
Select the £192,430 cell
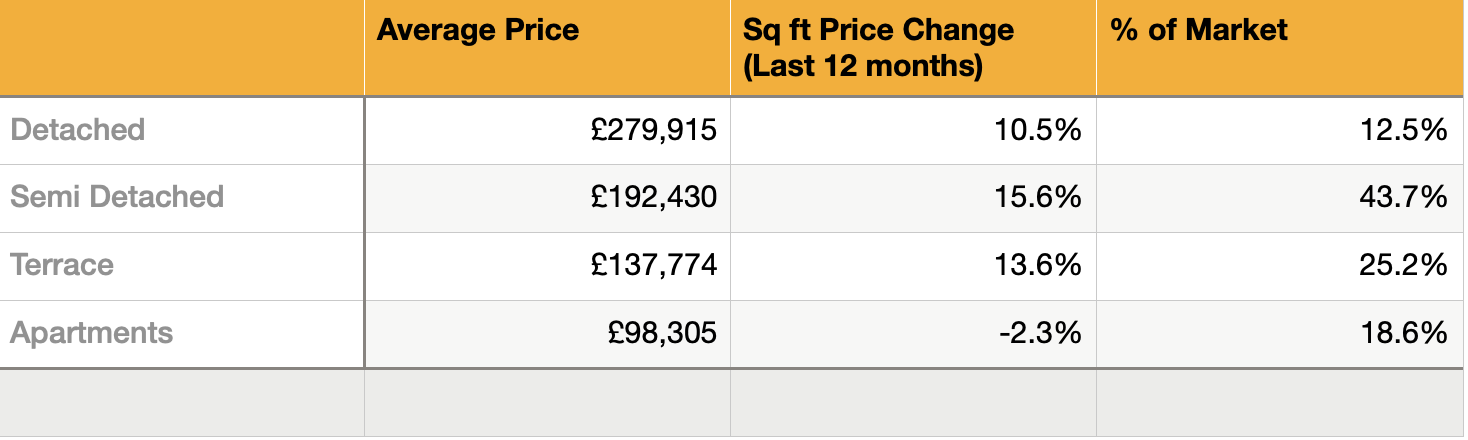pyautogui.click(x=547, y=198)
